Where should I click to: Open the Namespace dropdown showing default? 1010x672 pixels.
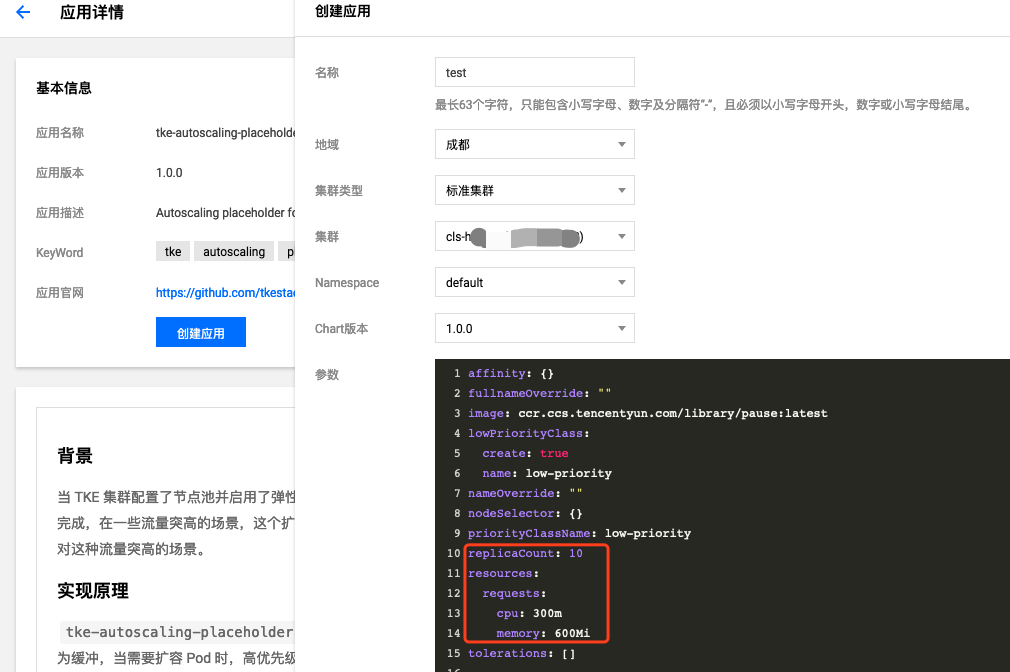pyautogui.click(x=534, y=282)
